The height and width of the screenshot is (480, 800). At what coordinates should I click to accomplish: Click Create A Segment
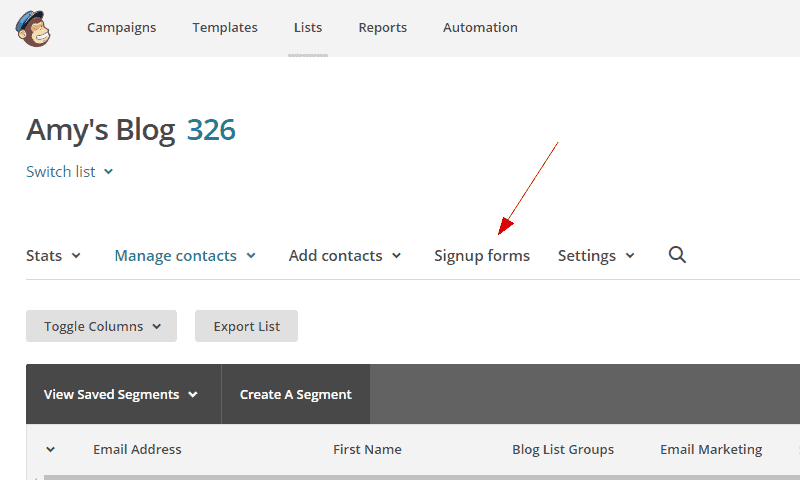(296, 394)
